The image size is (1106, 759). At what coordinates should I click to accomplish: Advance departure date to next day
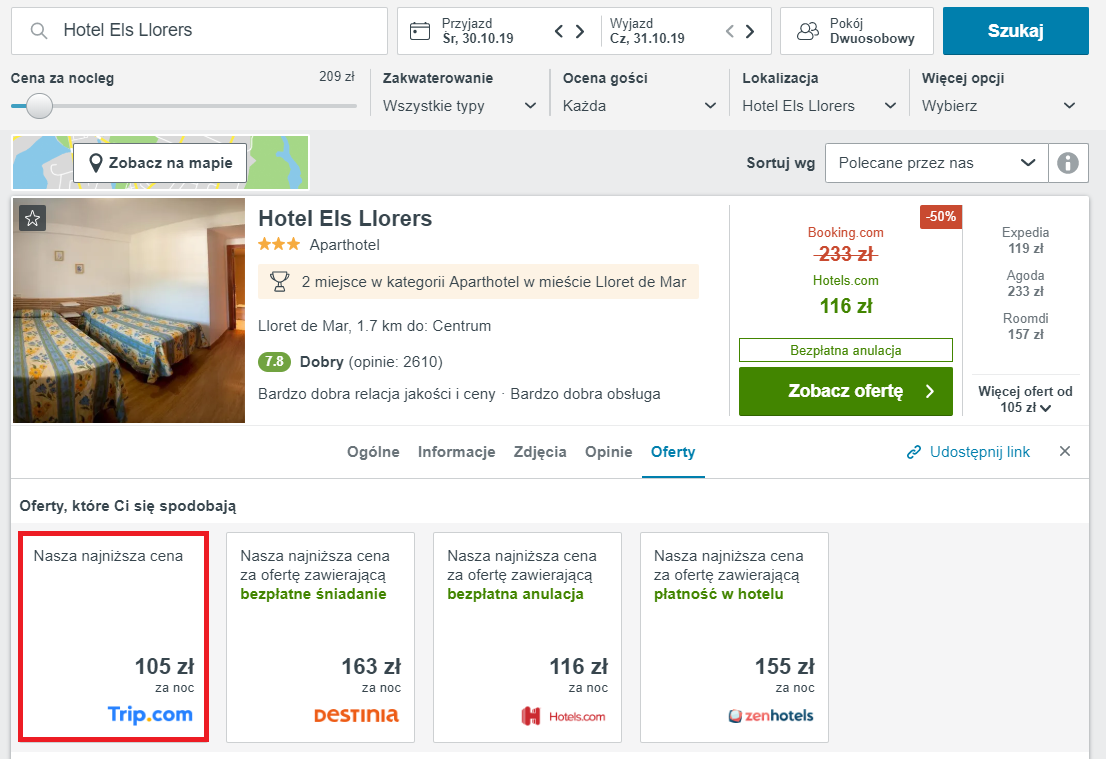(750, 31)
